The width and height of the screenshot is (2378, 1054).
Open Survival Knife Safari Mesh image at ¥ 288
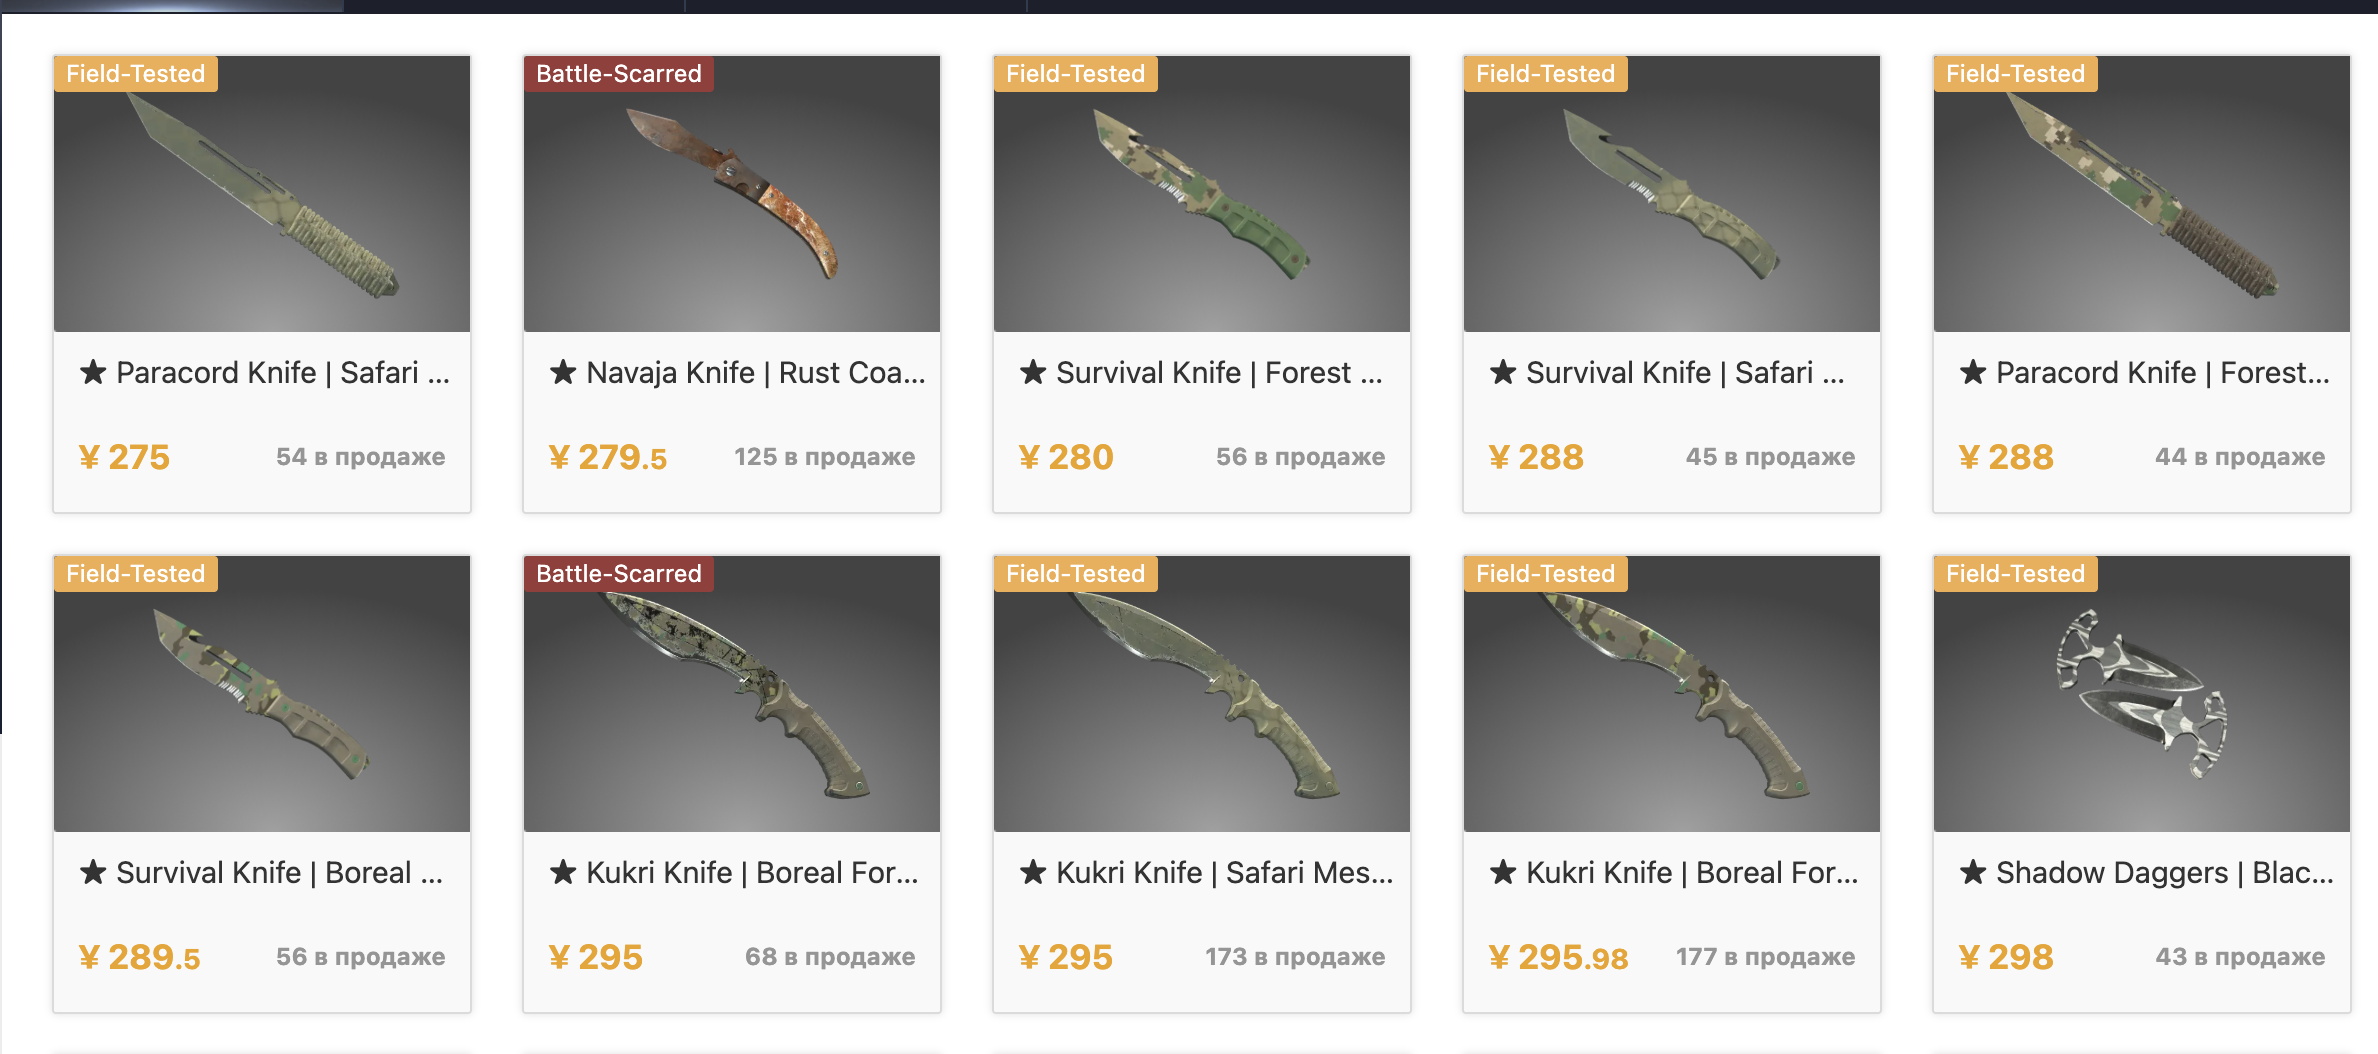1672,194
